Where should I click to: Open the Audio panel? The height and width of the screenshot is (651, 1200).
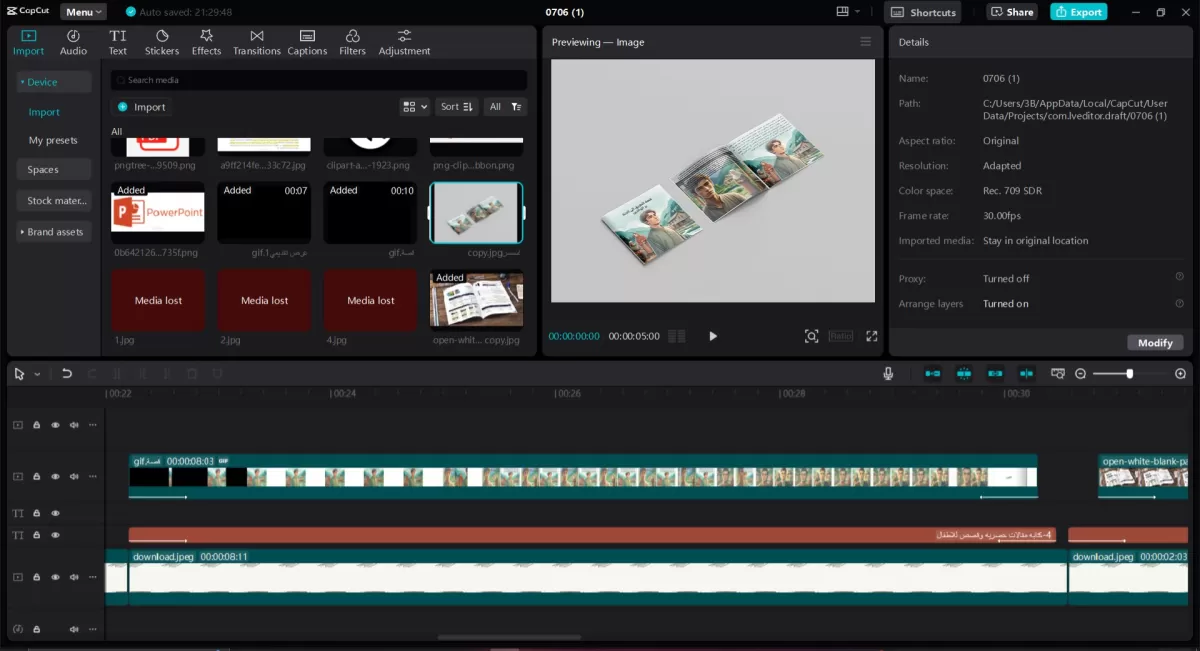click(73, 42)
